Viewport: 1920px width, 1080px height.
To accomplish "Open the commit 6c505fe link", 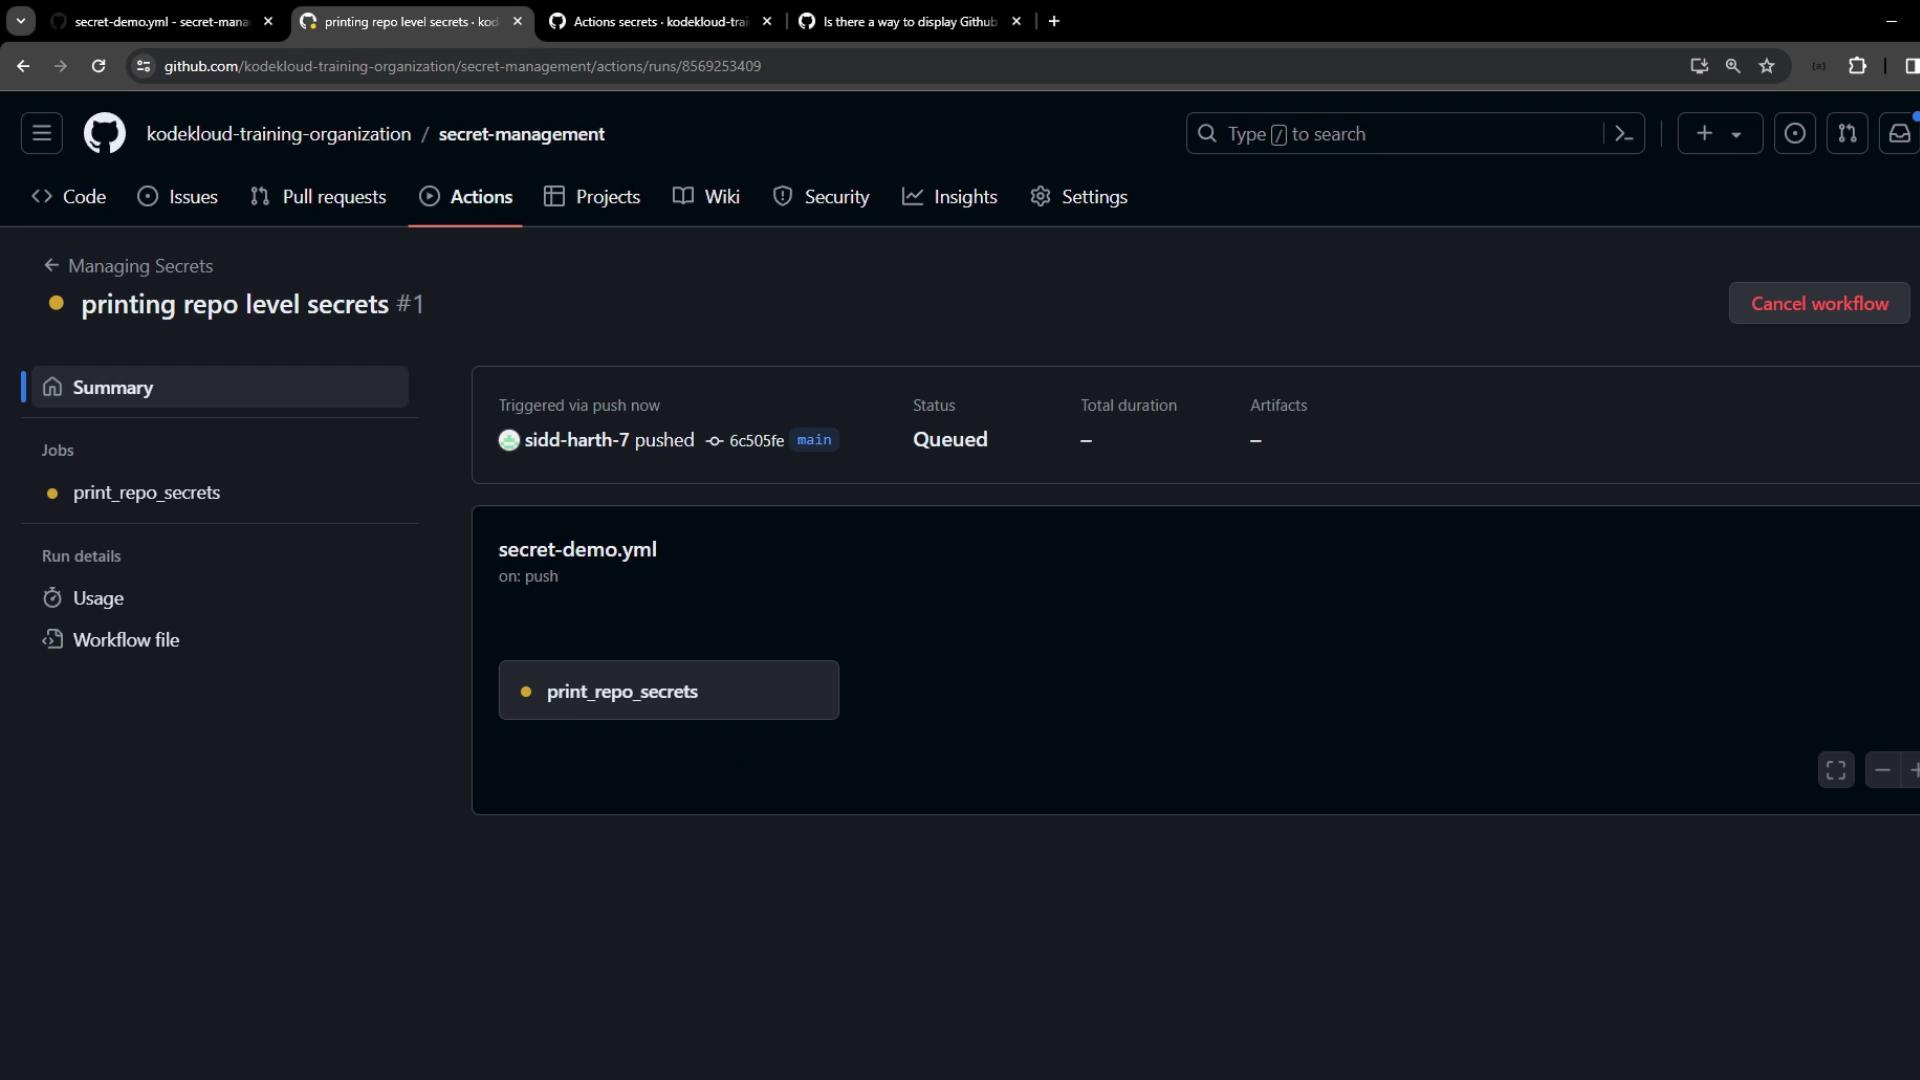I will click(x=756, y=441).
